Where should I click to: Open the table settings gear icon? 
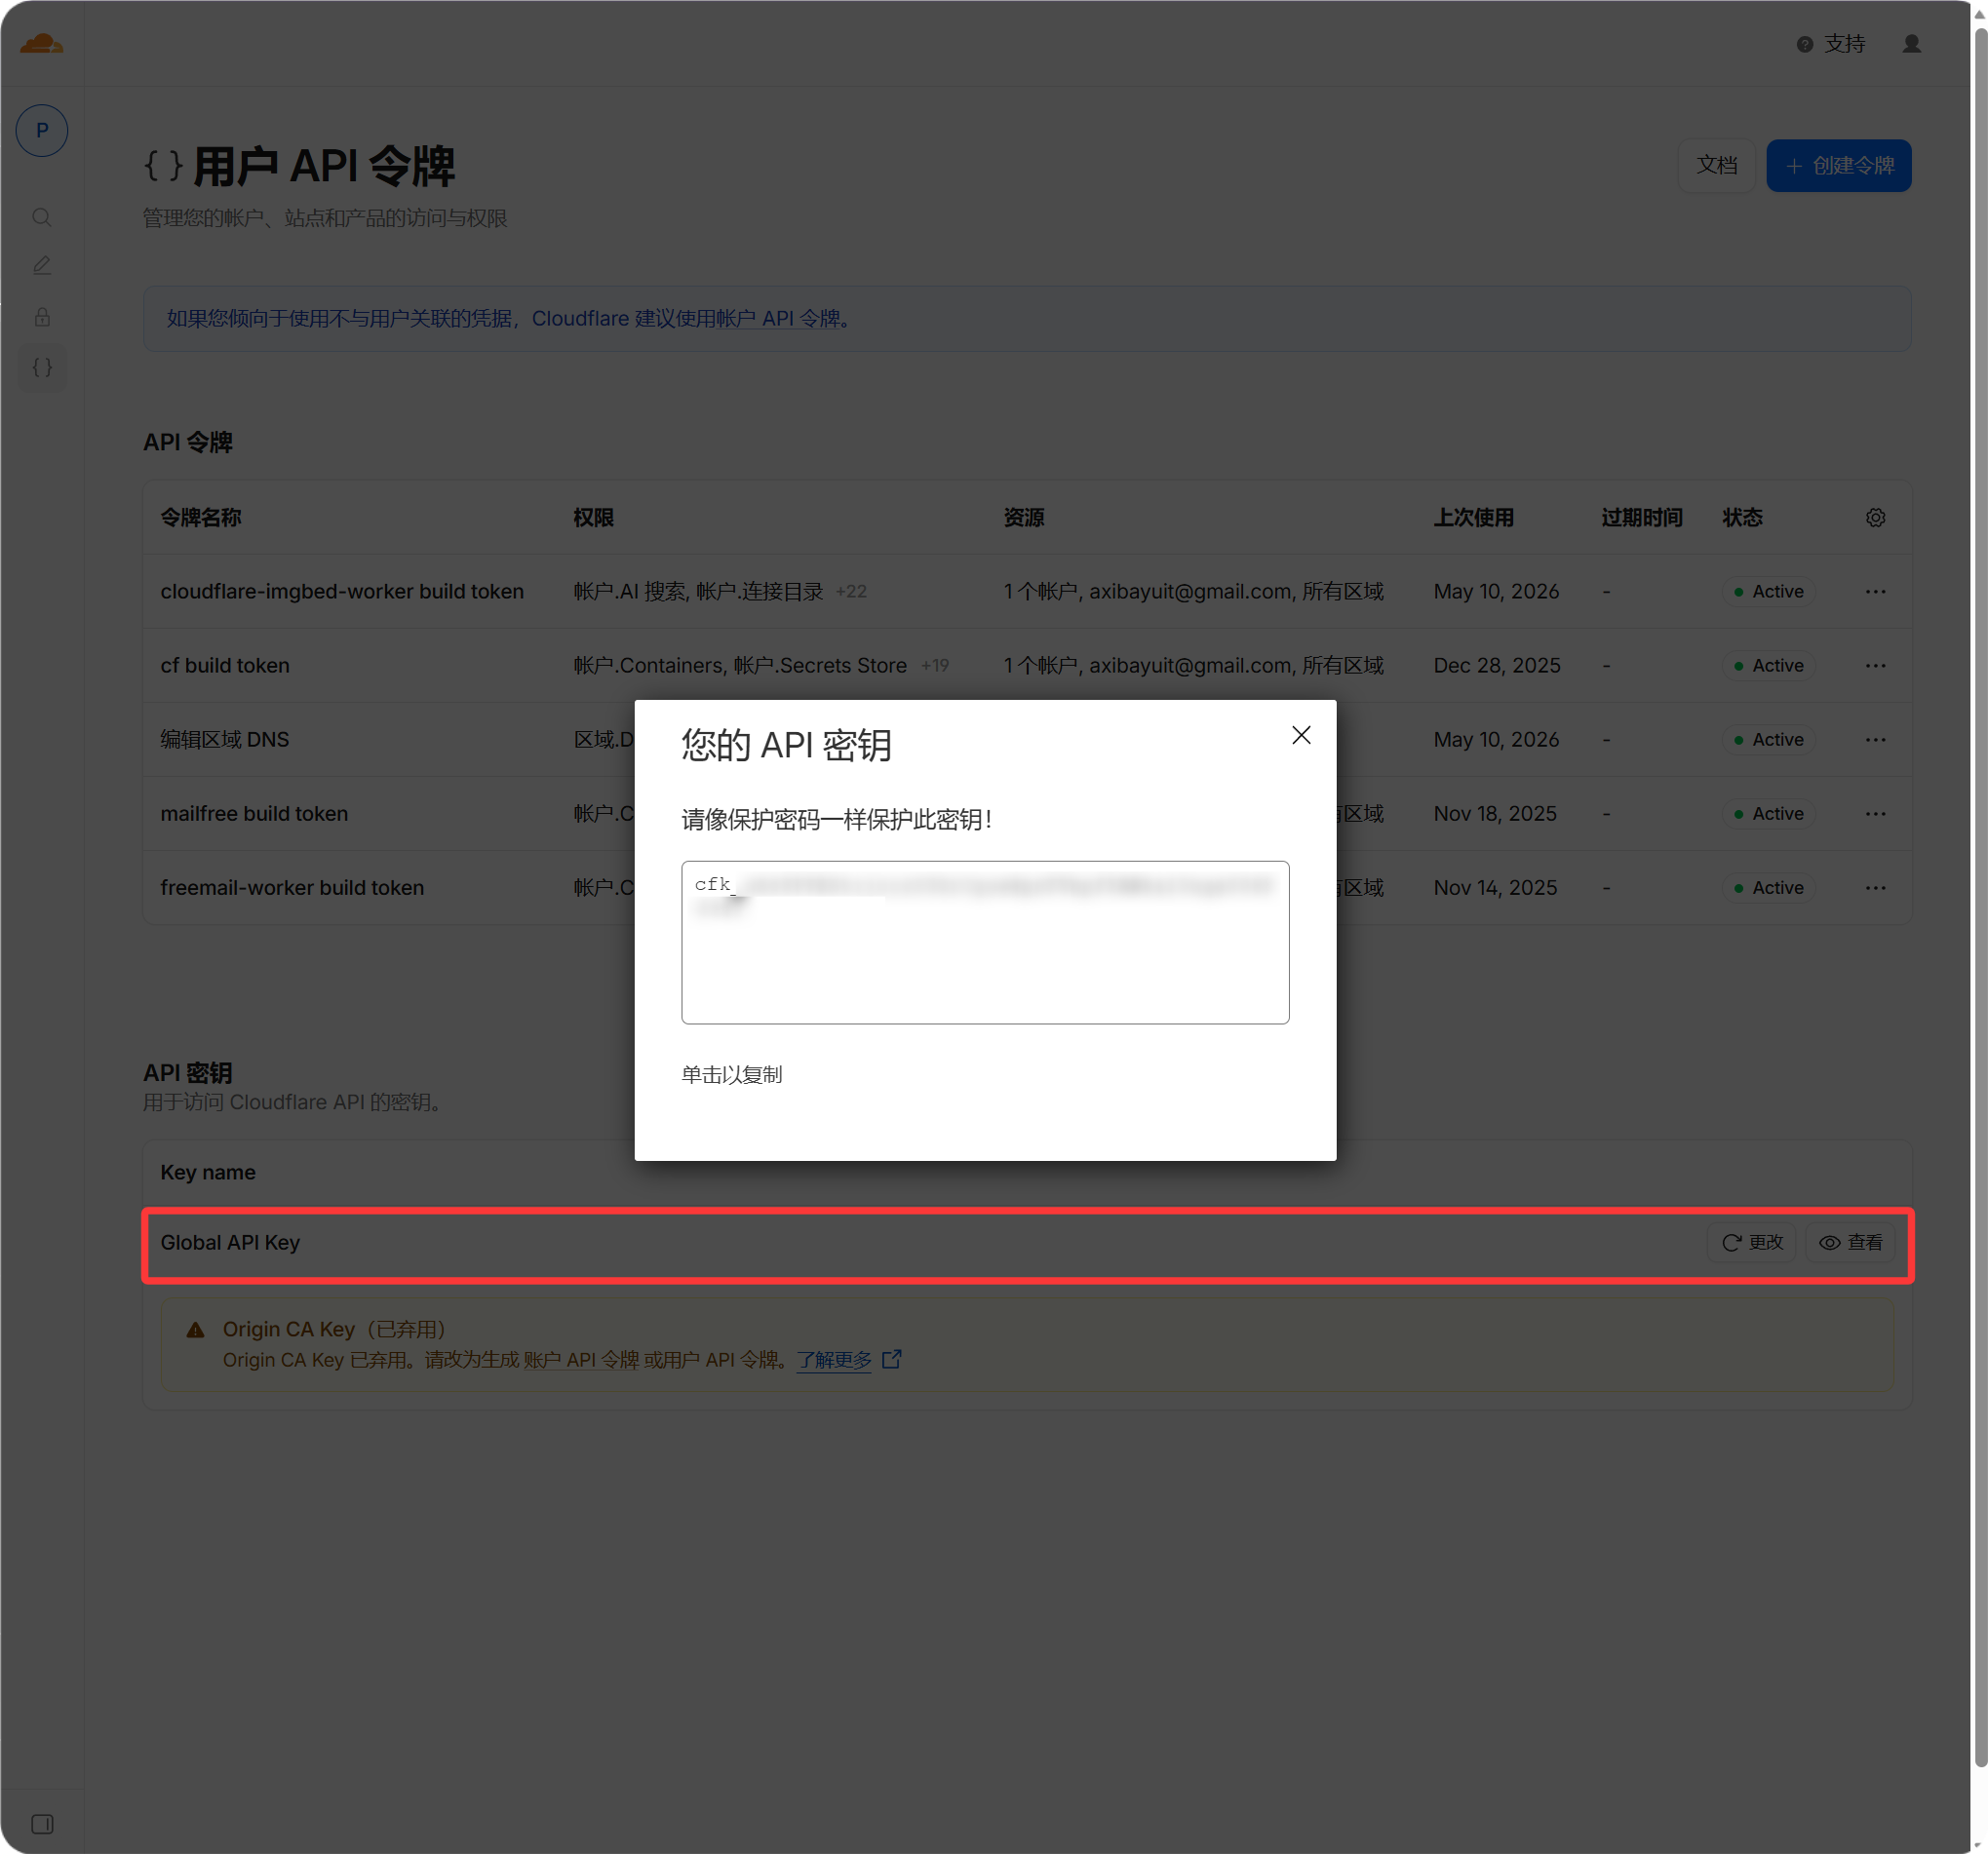click(1875, 517)
